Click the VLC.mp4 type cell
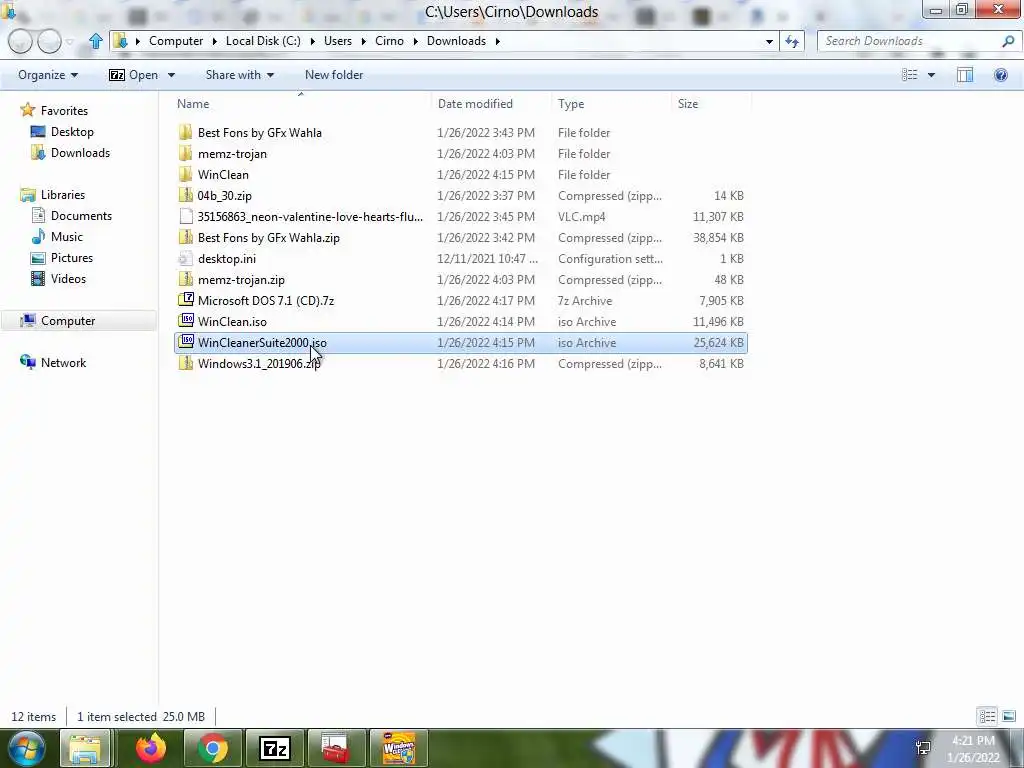The width and height of the screenshot is (1024, 768). (582, 217)
